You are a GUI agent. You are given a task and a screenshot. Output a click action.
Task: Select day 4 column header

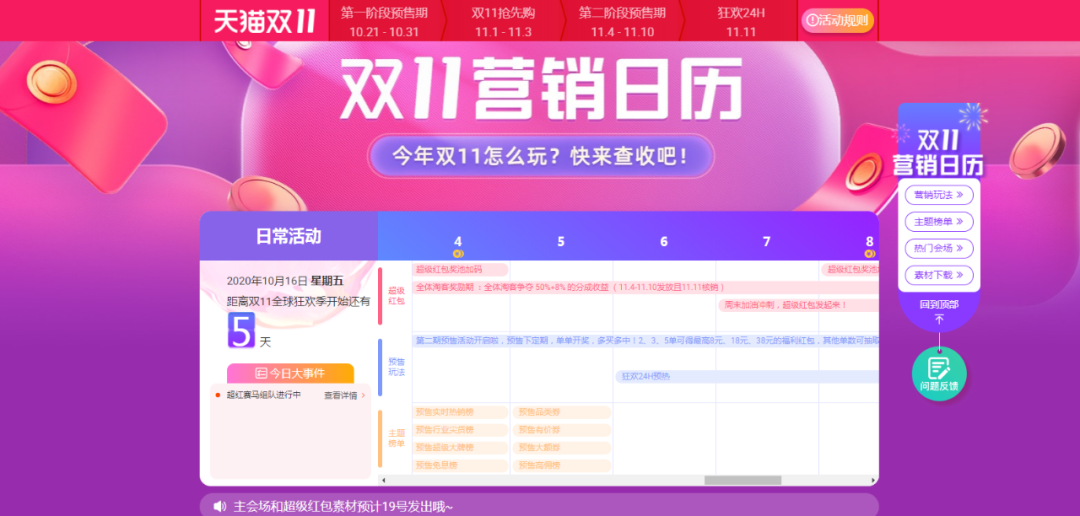(458, 241)
